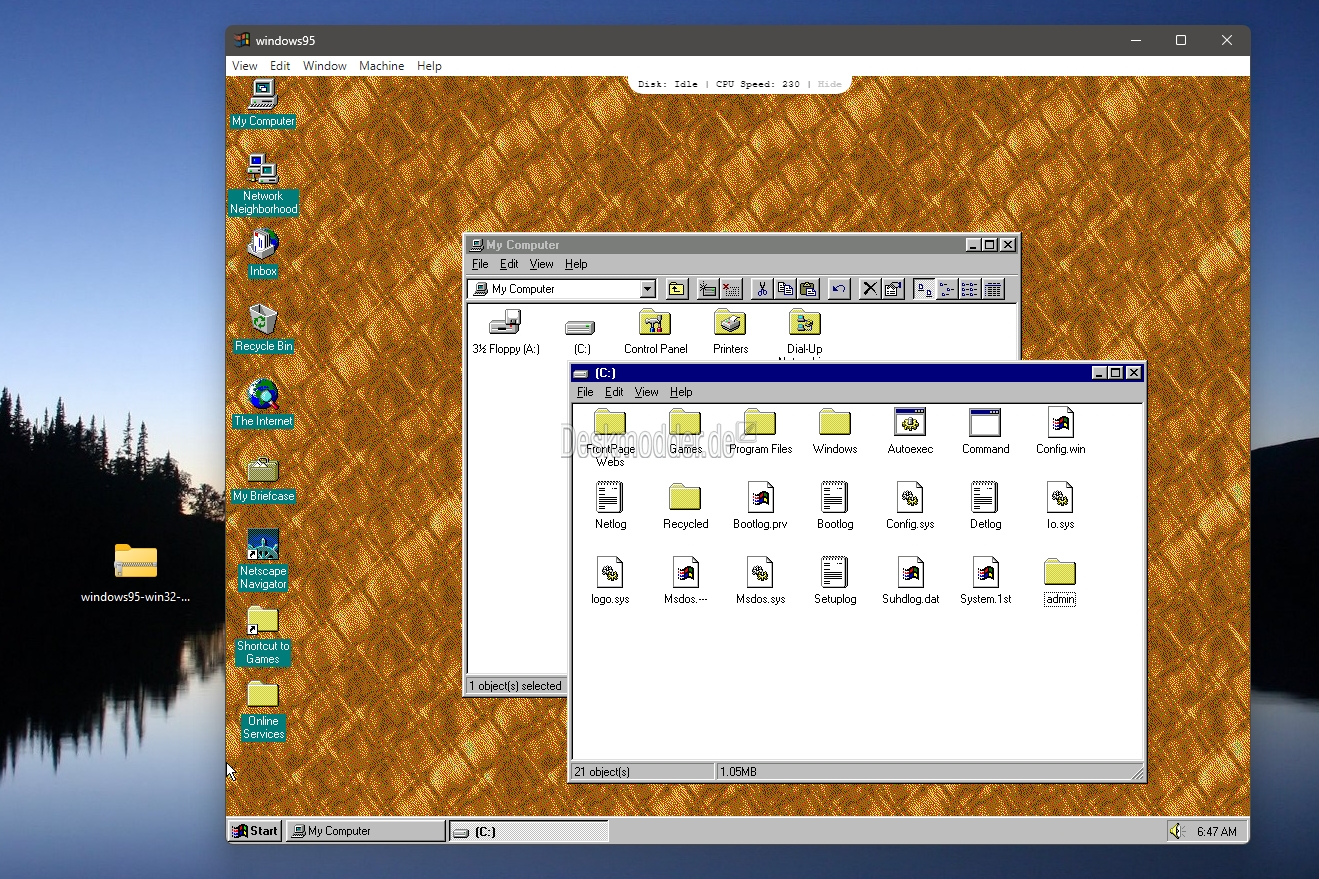Select the Network Neighborhood desktop icon

point(263,185)
